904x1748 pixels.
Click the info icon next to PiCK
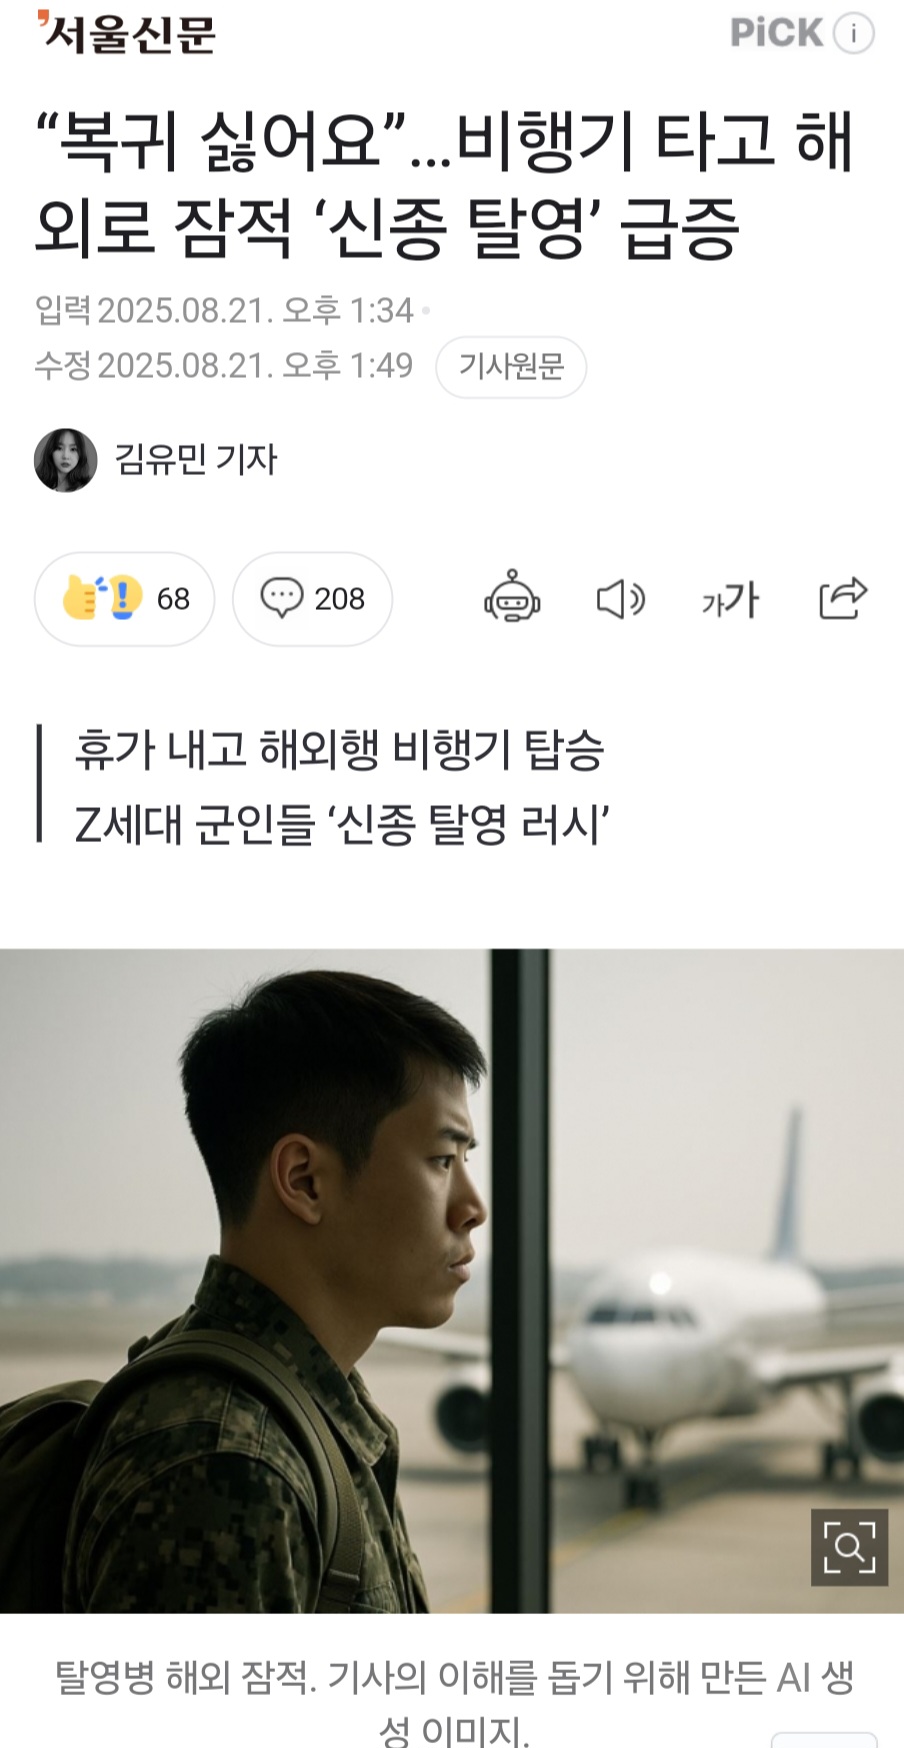pos(853,33)
